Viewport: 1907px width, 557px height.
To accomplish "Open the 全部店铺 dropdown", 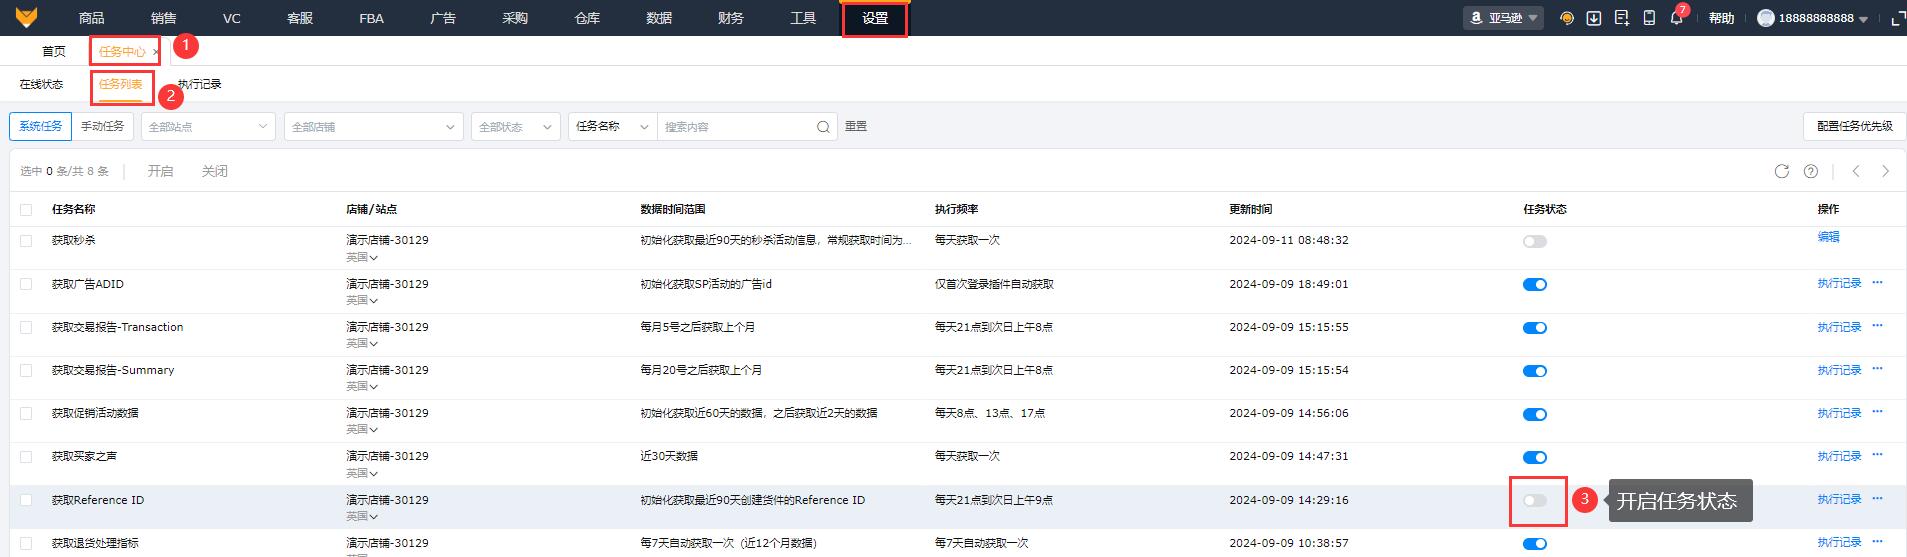I will (372, 127).
